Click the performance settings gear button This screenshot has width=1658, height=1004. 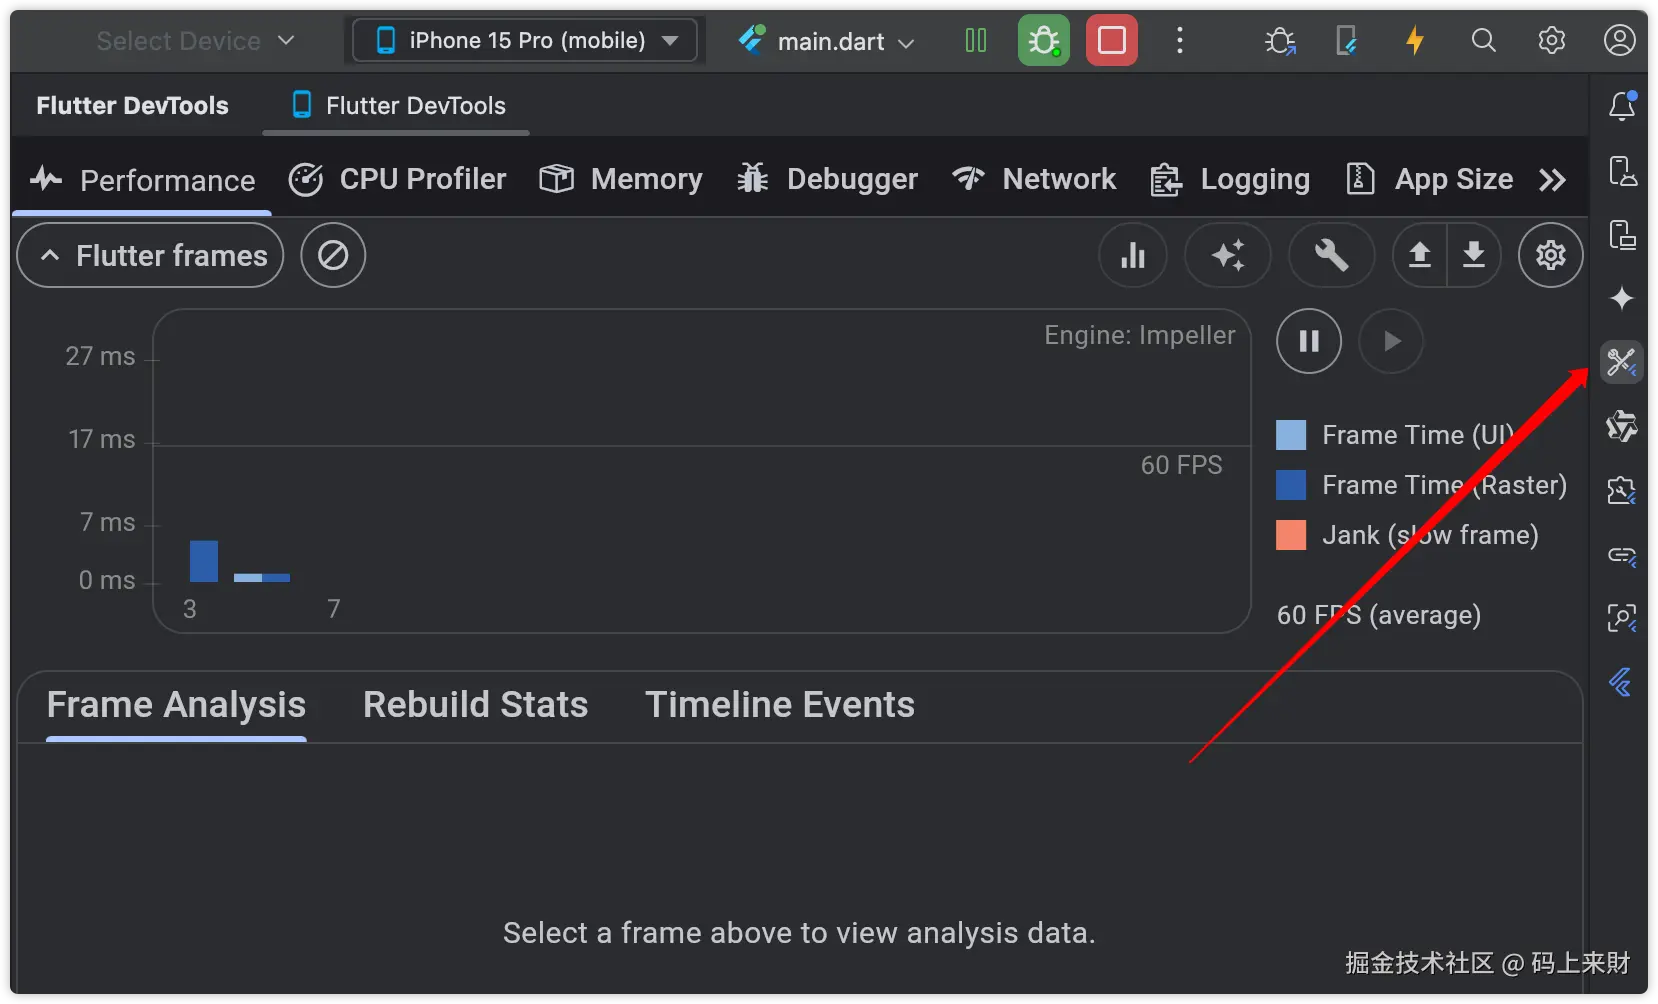1550,256
